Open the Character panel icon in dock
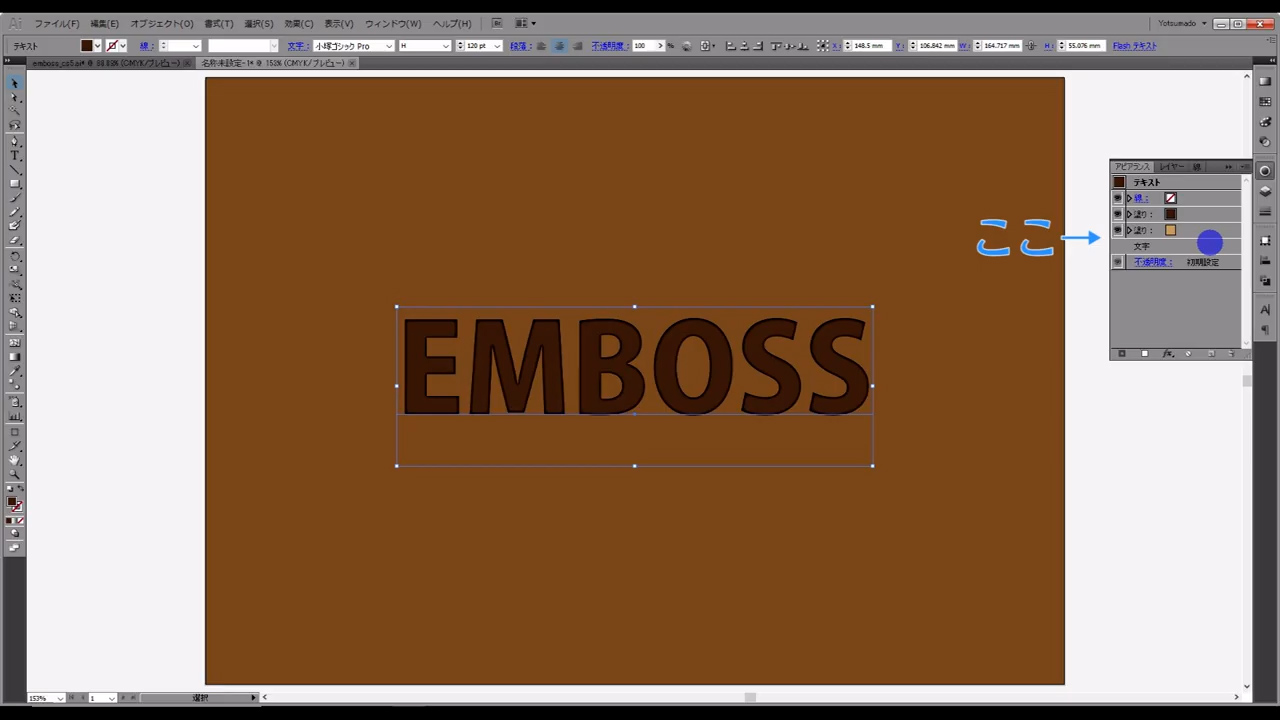The height and width of the screenshot is (720, 1280). (x=1265, y=310)
